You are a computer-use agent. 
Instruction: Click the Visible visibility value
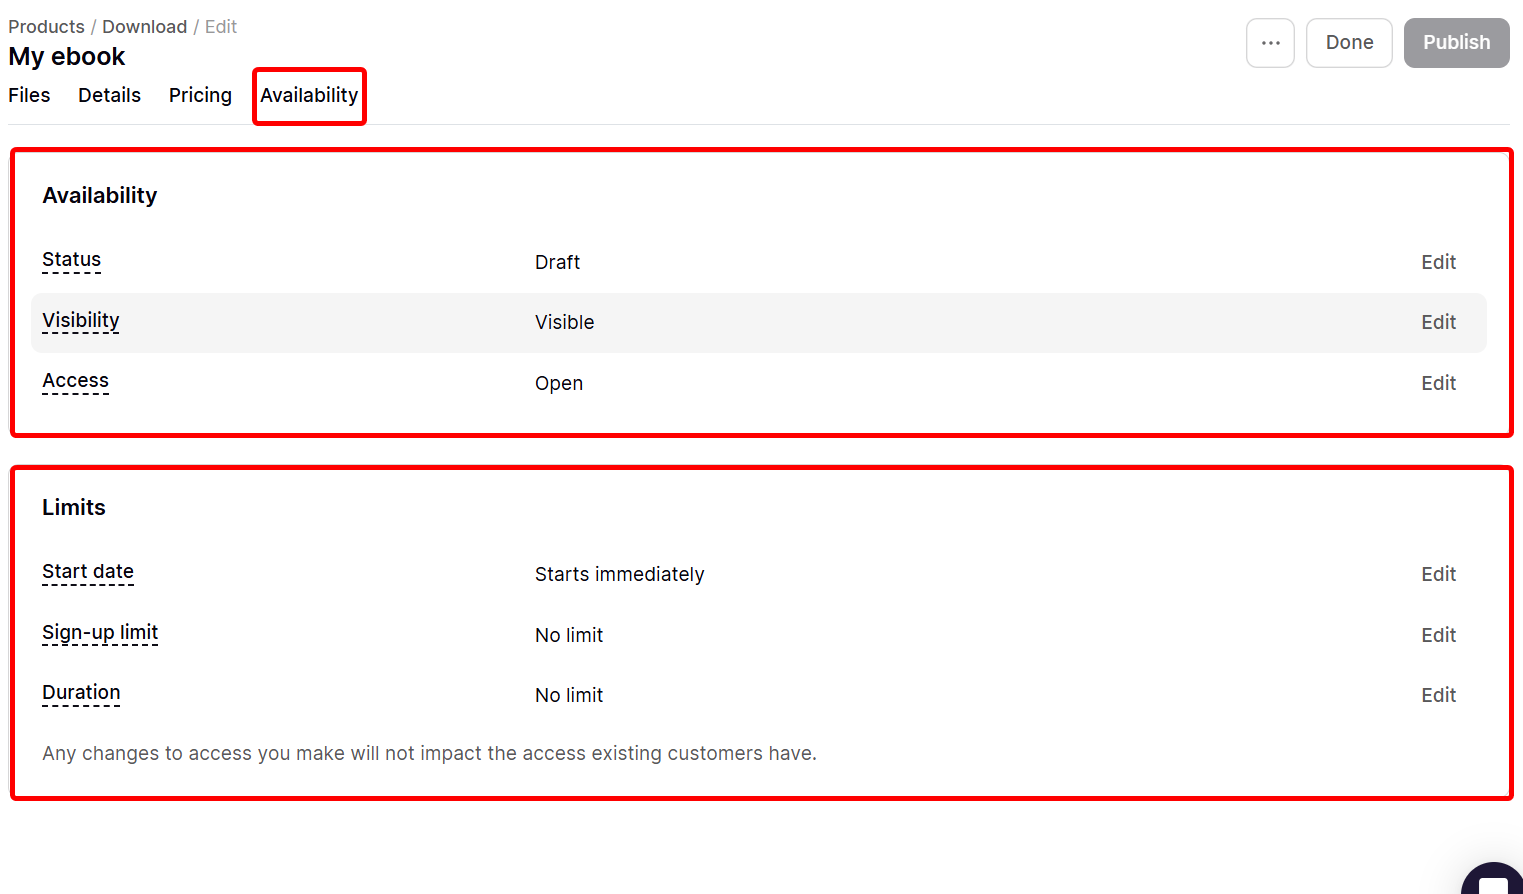tap(564, 322)
